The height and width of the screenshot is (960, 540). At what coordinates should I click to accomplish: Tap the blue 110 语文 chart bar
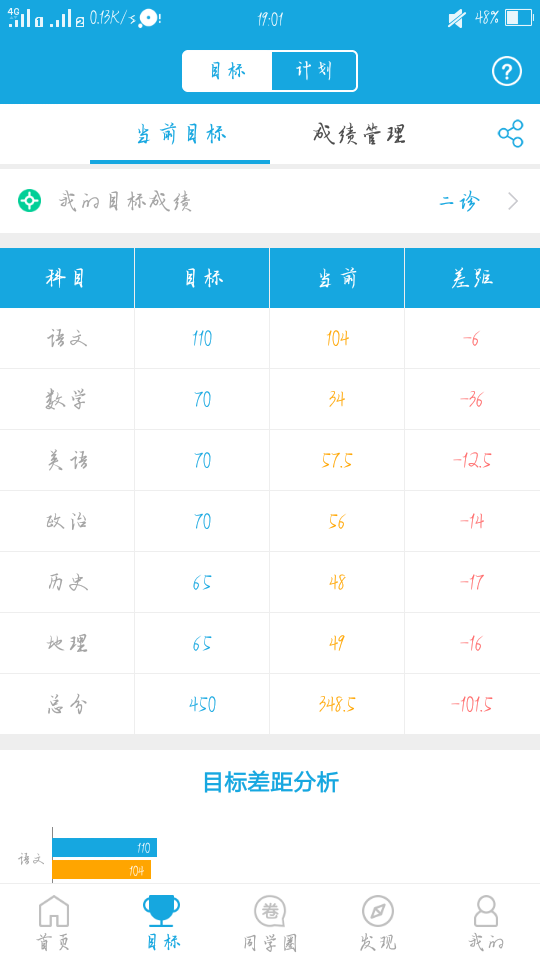(x=105, y=847)
